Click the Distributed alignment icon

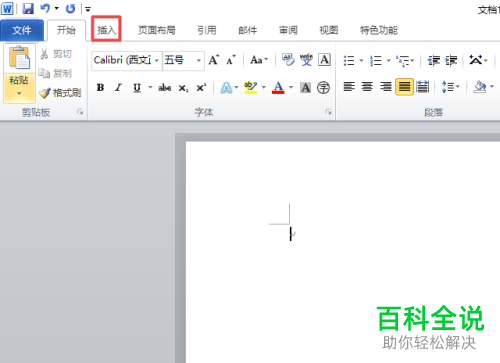pyautogui.click(x=422, y=87)
